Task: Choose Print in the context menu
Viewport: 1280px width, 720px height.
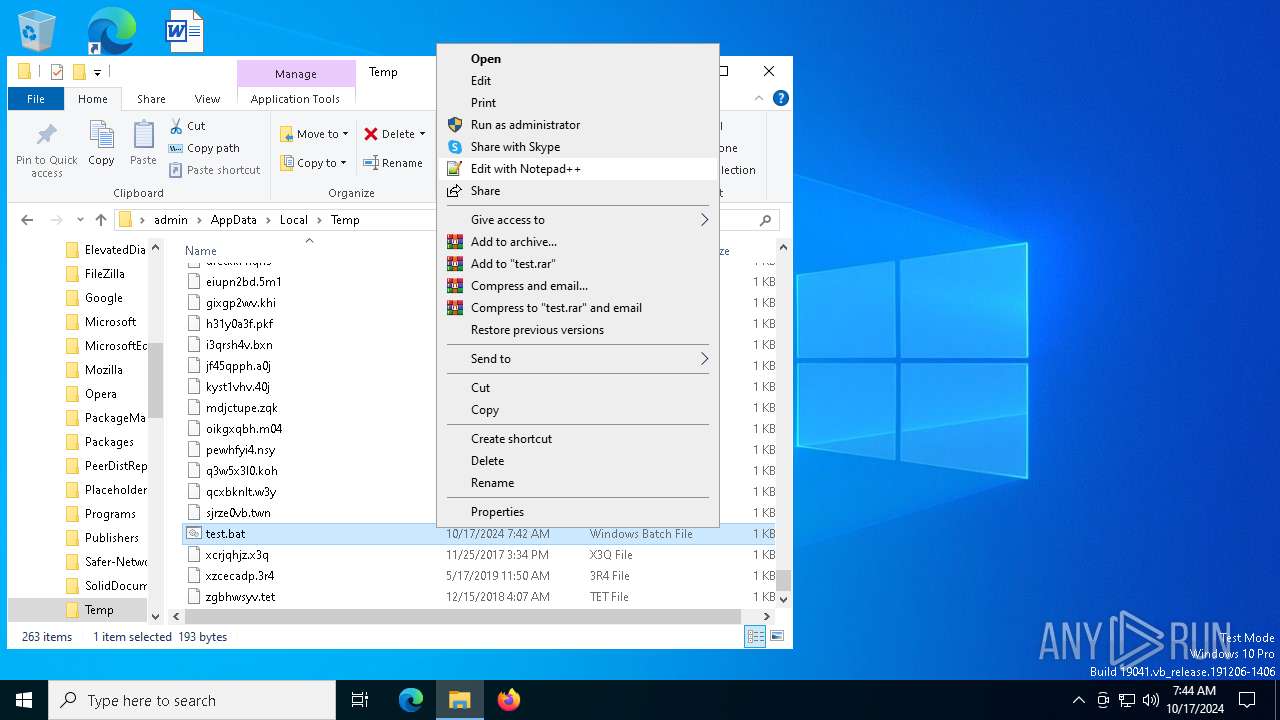Action: 578,103
